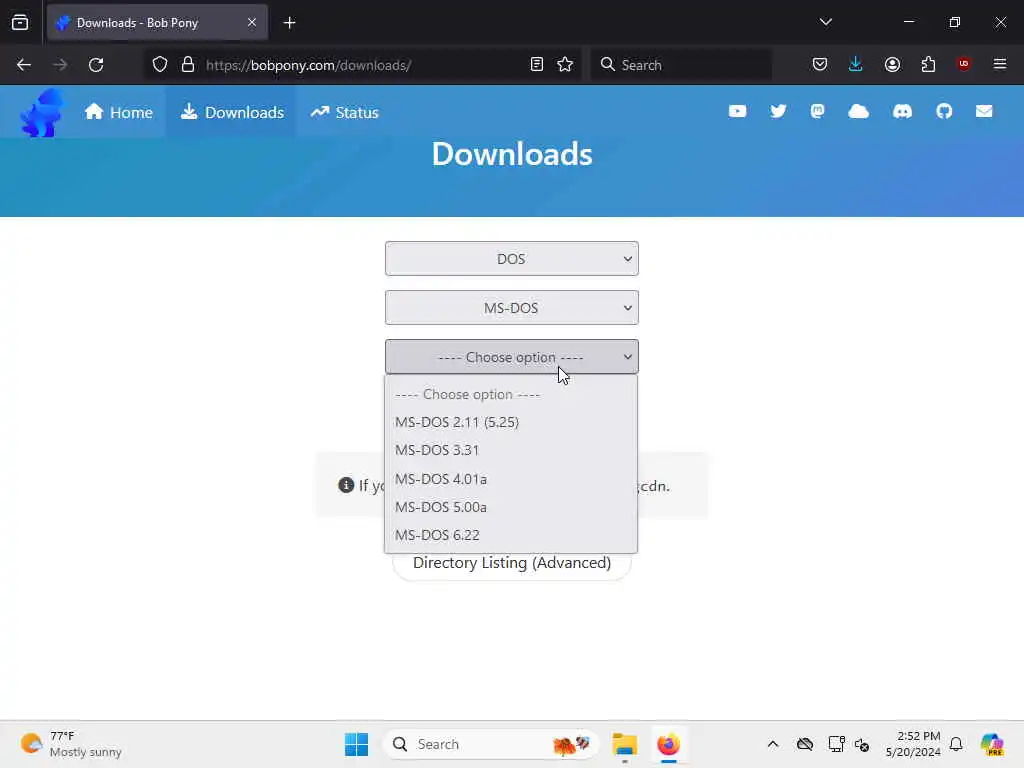Select the Downloads - Bob Pony tab
The image size is (1024, 768).
point(157,23)
